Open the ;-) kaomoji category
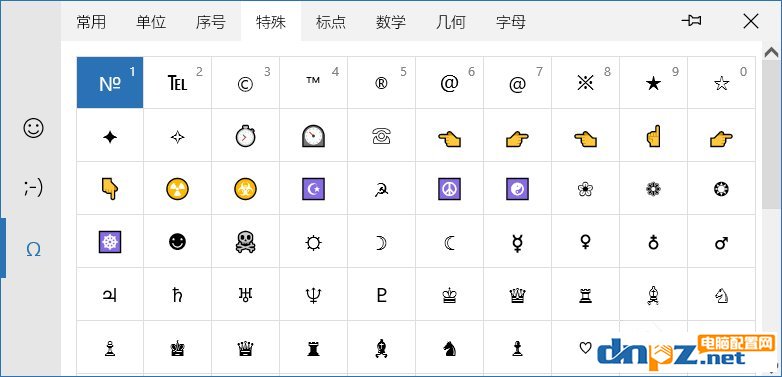 pos(33,188)
